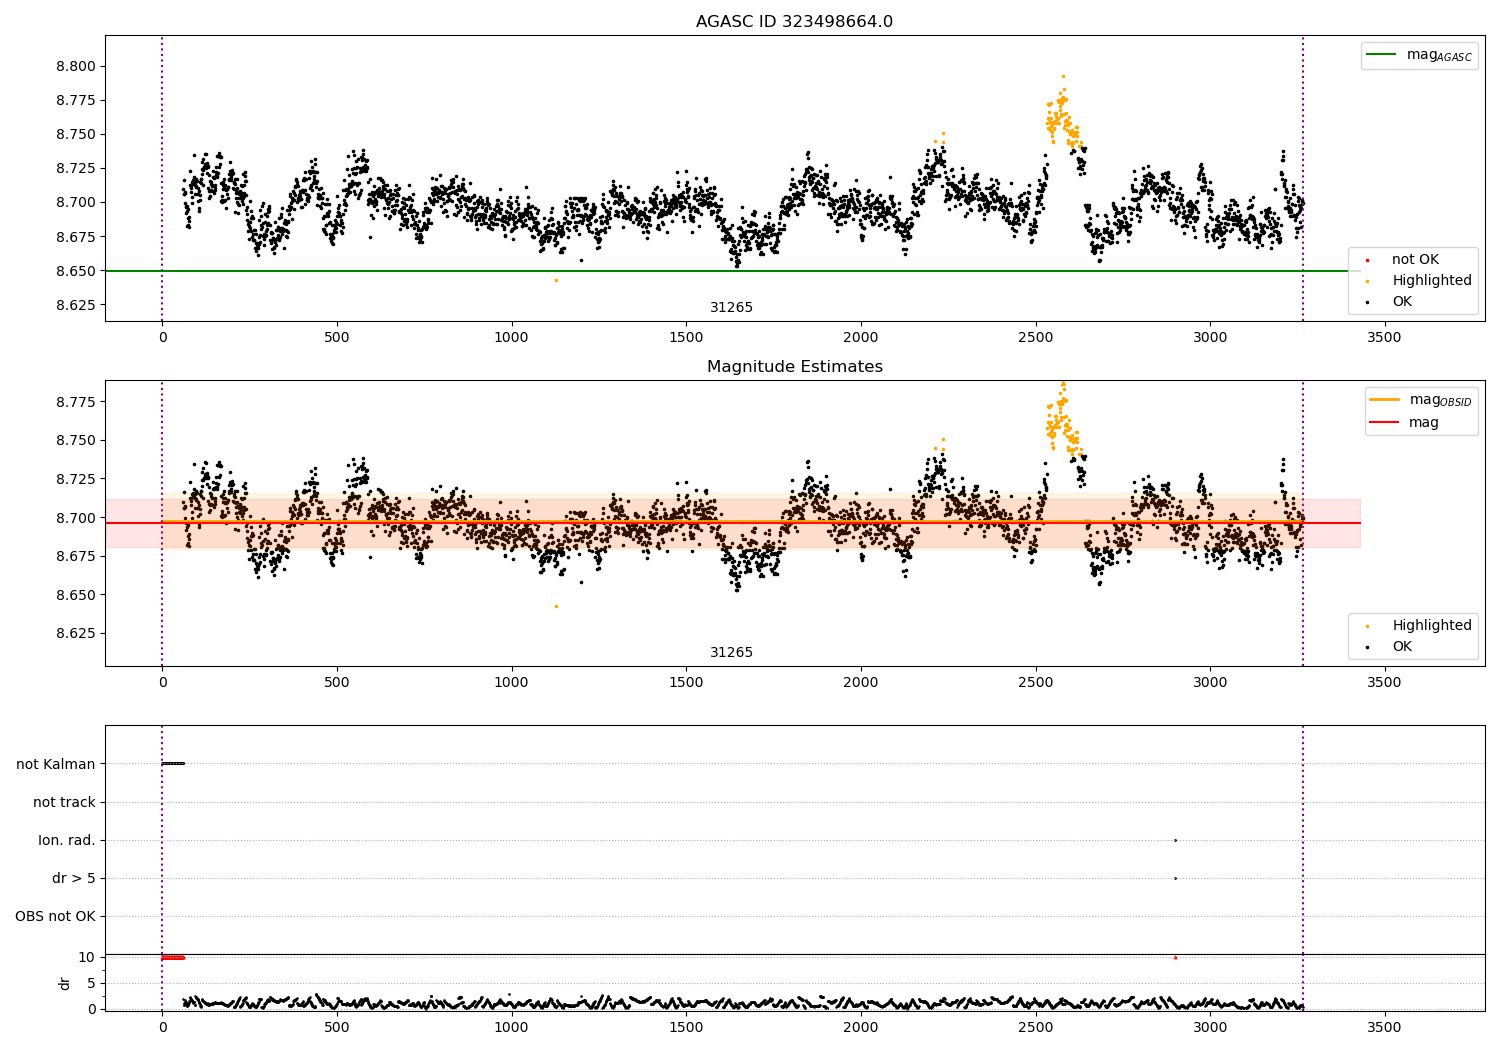Click the 10 tick on the dr axis
Screen dimensions: 1500x1050
[x=87, y=957]
